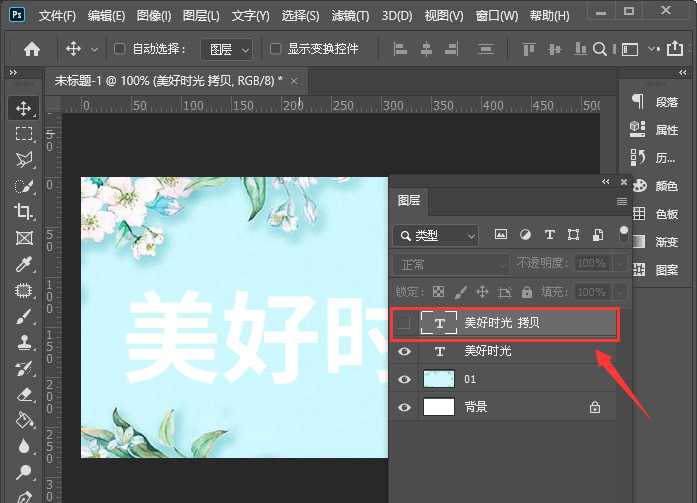Open the 图层 auto-select dropdown
697x503 pixels.
pyautogui.click(x=229, y=49)
